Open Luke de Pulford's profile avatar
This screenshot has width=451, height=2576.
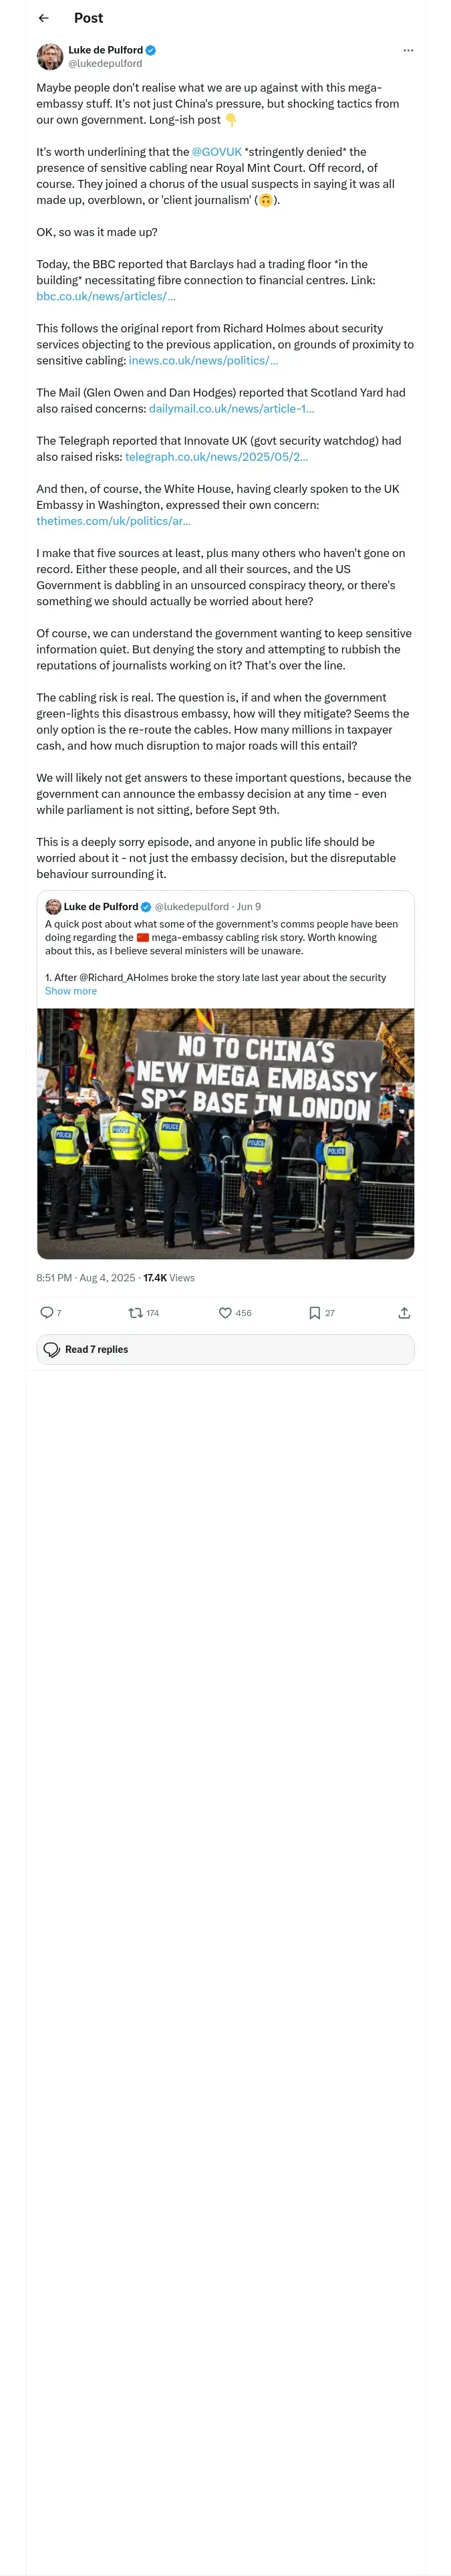50,56
